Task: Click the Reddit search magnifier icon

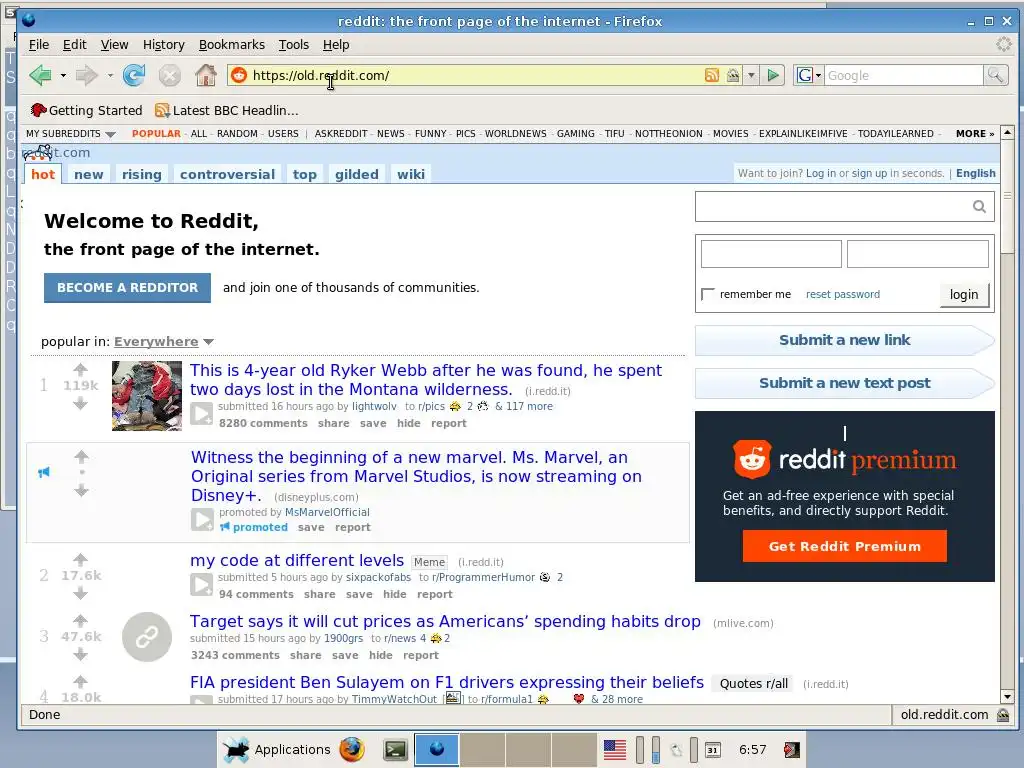Action: pos(979,206)
